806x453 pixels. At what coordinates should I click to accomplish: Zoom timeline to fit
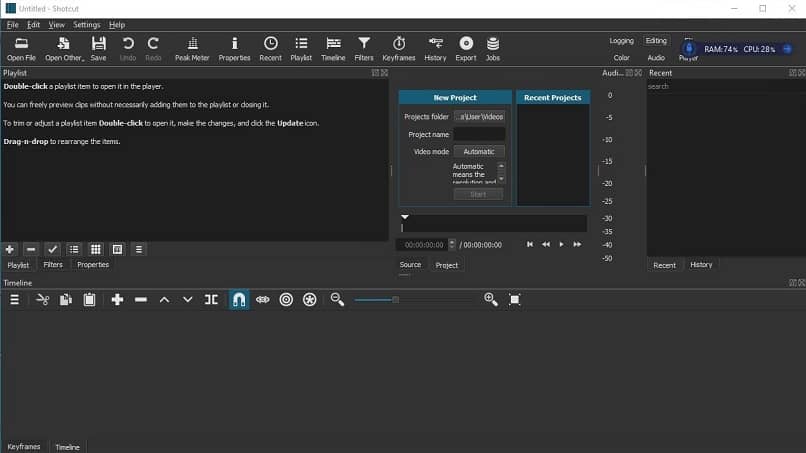(515, 299)
